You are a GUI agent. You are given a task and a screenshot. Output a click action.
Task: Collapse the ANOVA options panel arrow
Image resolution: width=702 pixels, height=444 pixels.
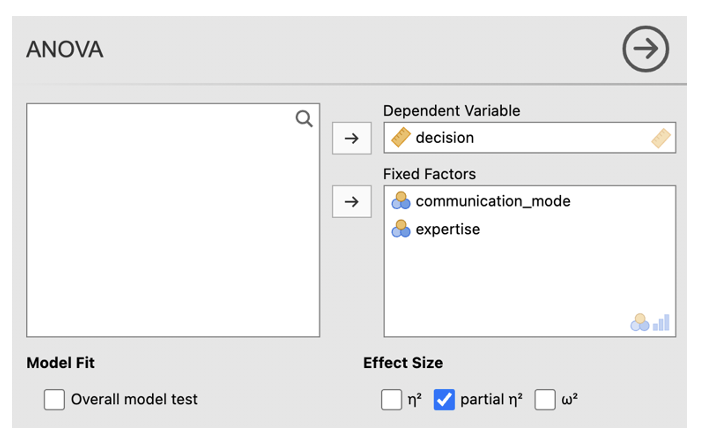[645, 49]
